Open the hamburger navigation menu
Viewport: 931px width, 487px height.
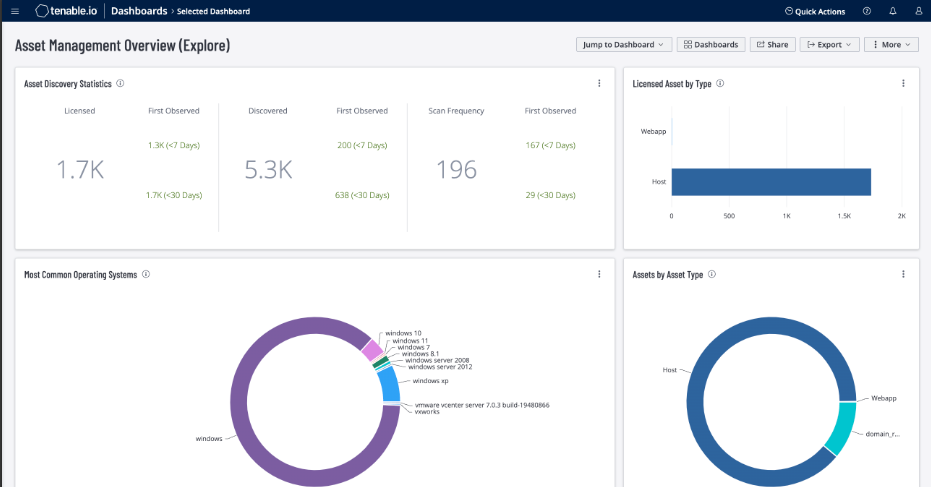pos(14,11)
